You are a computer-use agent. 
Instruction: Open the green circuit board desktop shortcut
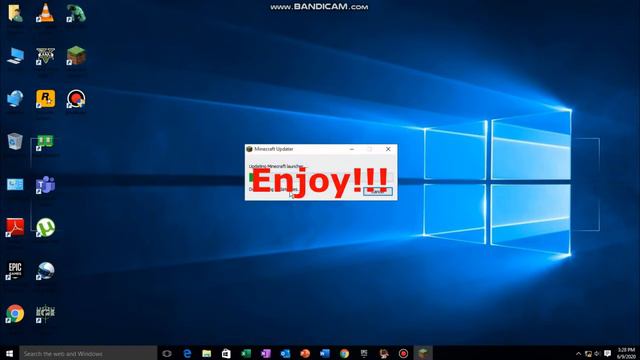click(45, 142)
